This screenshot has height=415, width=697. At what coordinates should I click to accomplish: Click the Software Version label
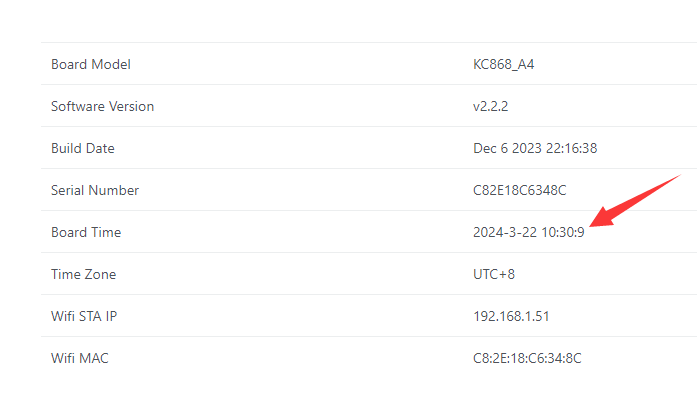pos(102,106)
